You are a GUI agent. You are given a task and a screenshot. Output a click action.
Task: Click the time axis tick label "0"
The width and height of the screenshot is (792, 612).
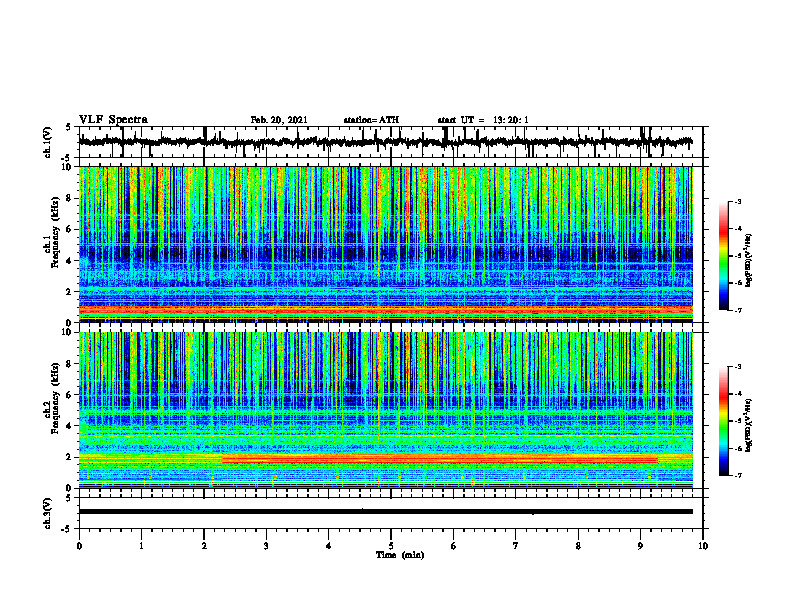point(79,546)
